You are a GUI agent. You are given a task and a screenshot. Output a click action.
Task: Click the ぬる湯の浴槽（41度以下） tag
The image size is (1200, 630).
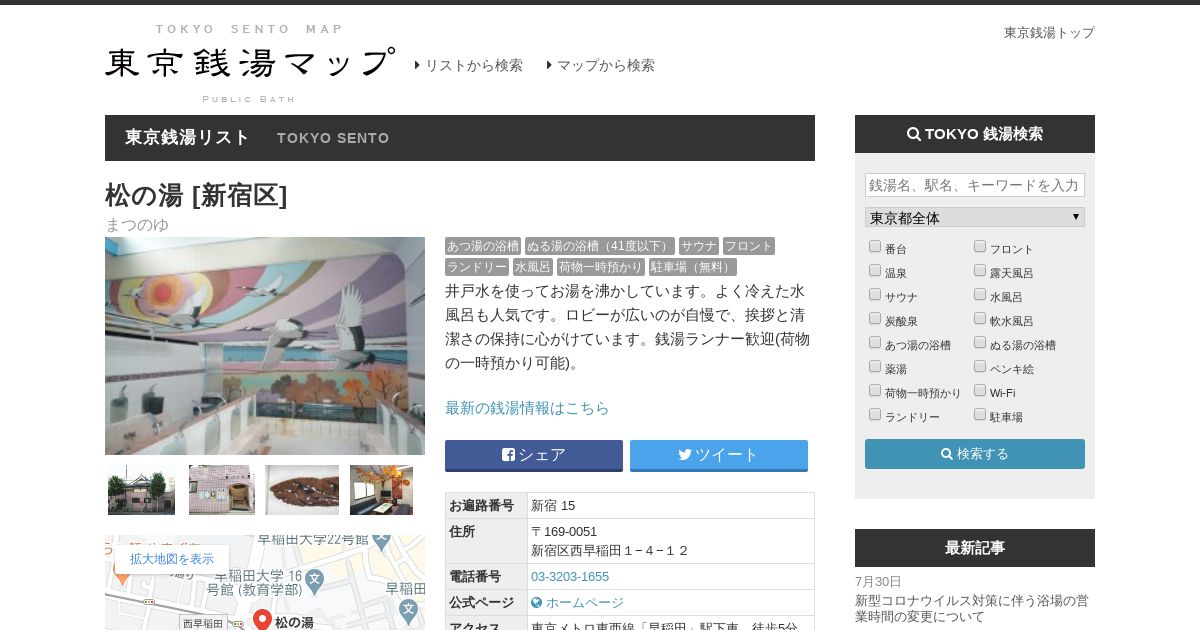pyautogui.click(x=600, y=246)
